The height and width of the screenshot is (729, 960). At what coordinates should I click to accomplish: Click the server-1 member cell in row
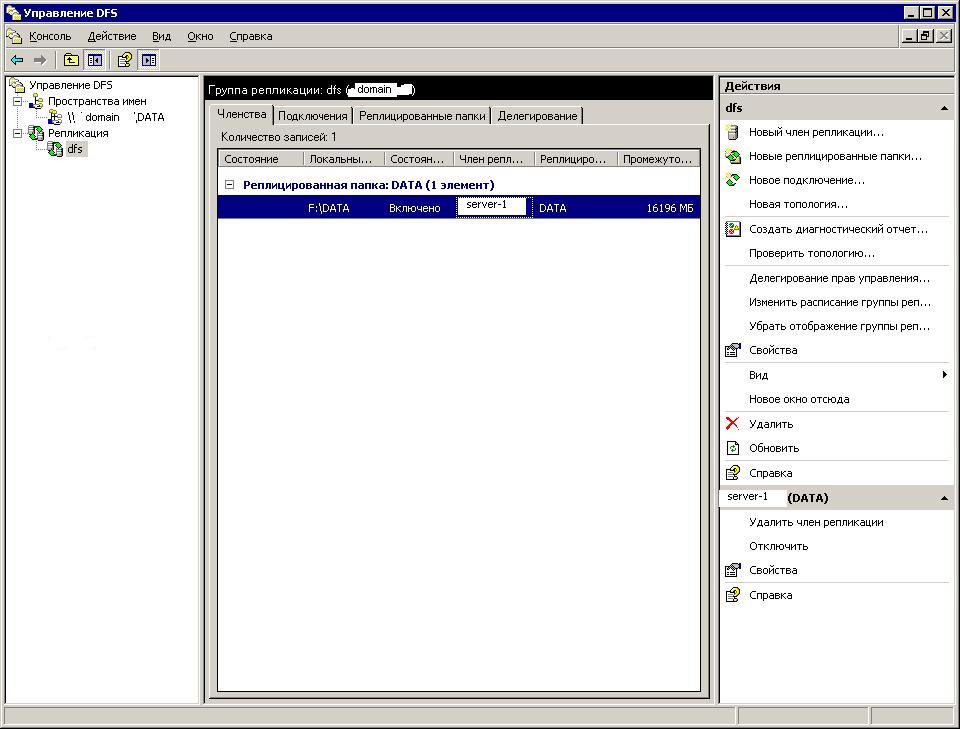(x=493, y=206)
